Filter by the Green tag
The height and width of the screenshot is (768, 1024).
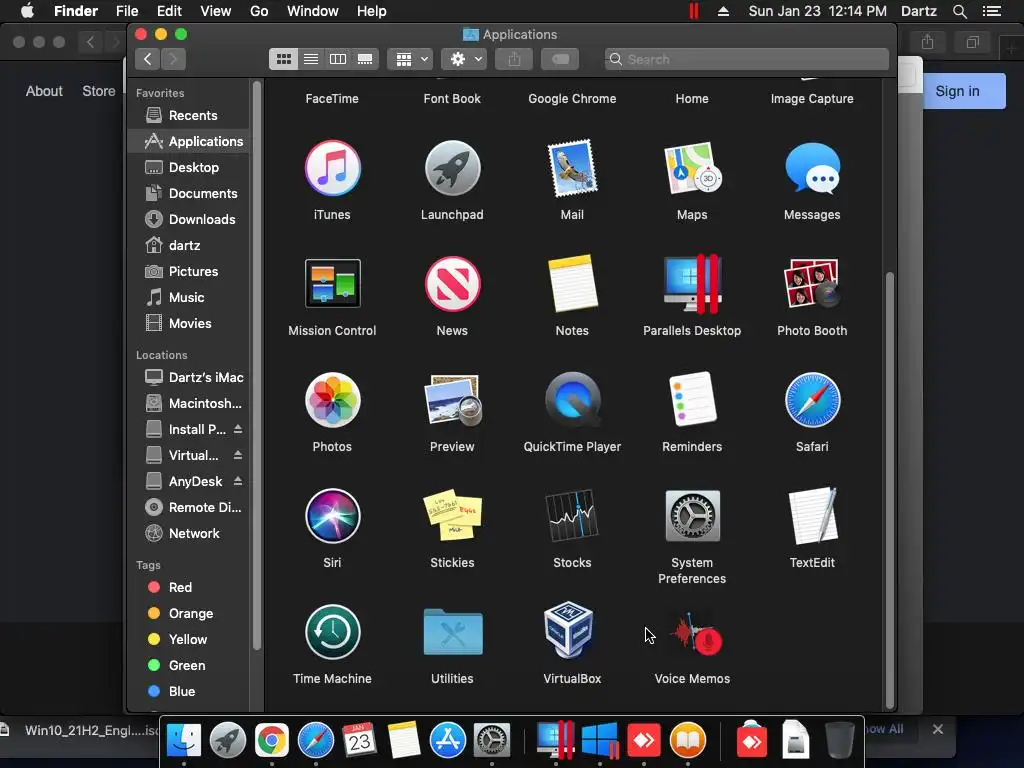[189, 665]
